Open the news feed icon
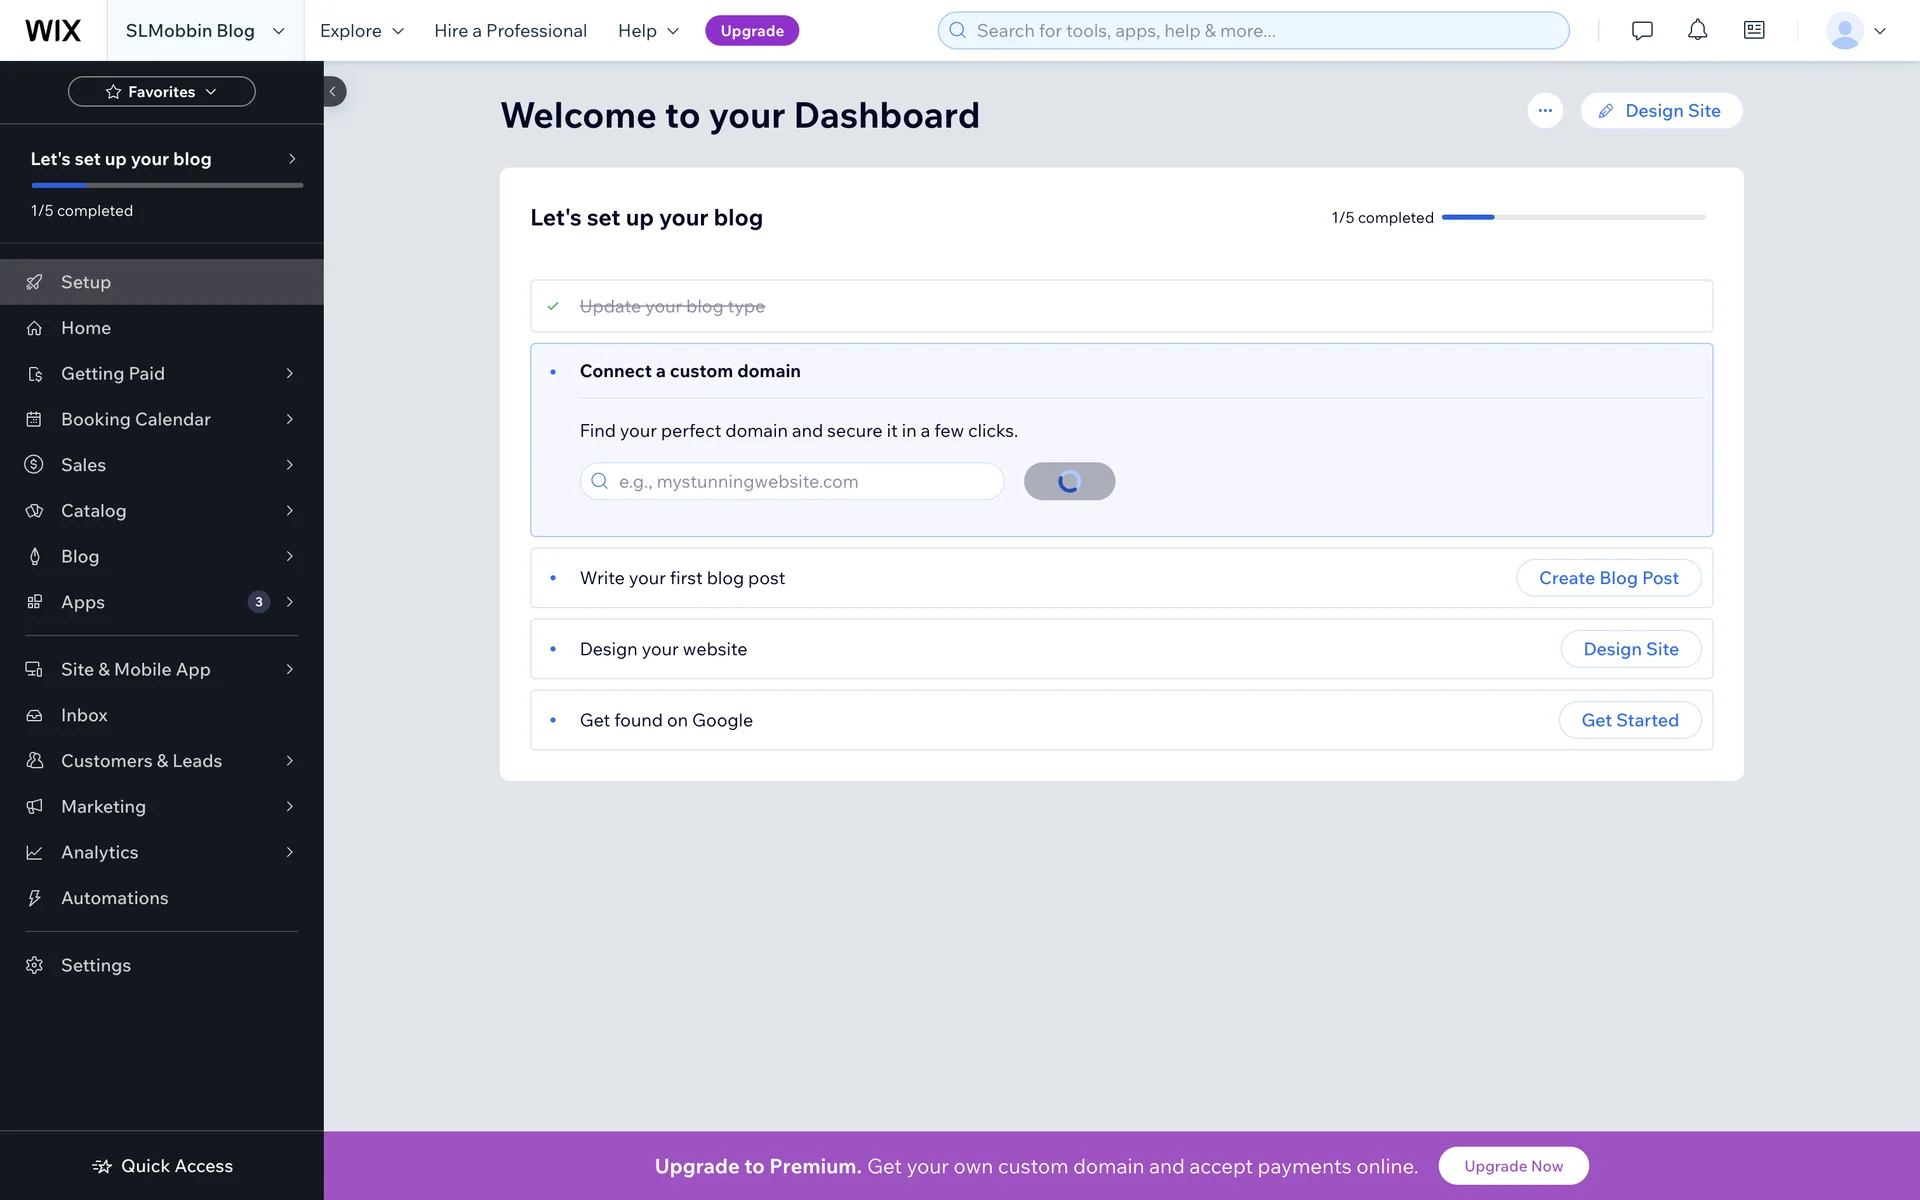 1754,30
